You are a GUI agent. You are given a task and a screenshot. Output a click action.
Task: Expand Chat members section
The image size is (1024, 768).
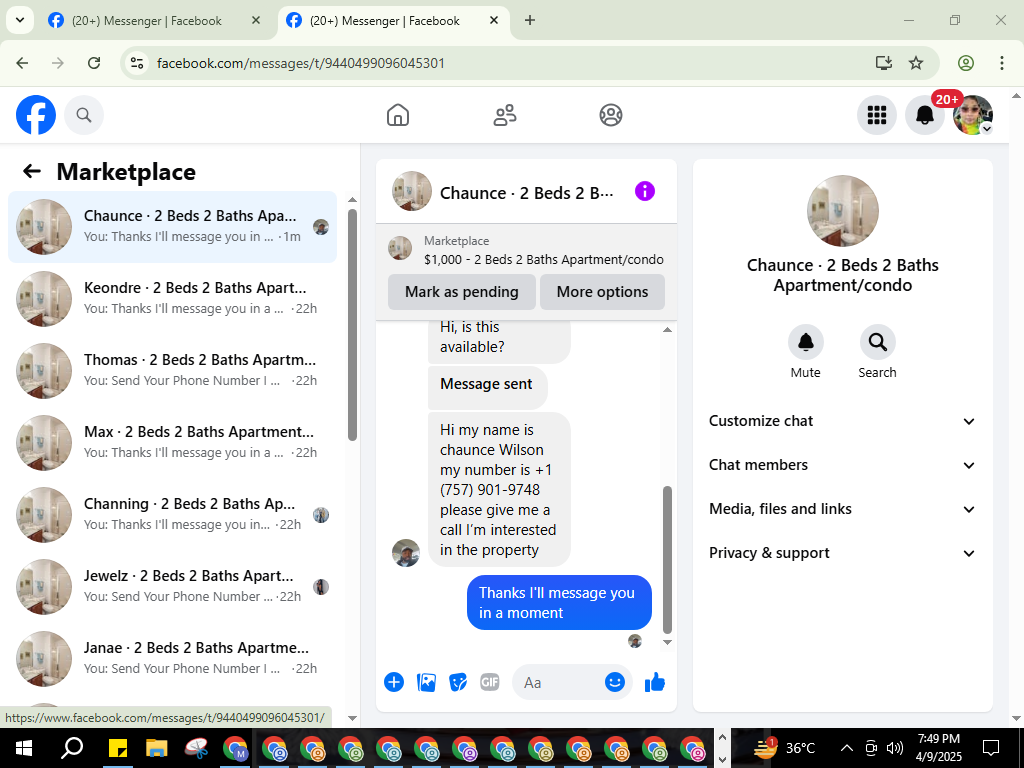(842, 465)
